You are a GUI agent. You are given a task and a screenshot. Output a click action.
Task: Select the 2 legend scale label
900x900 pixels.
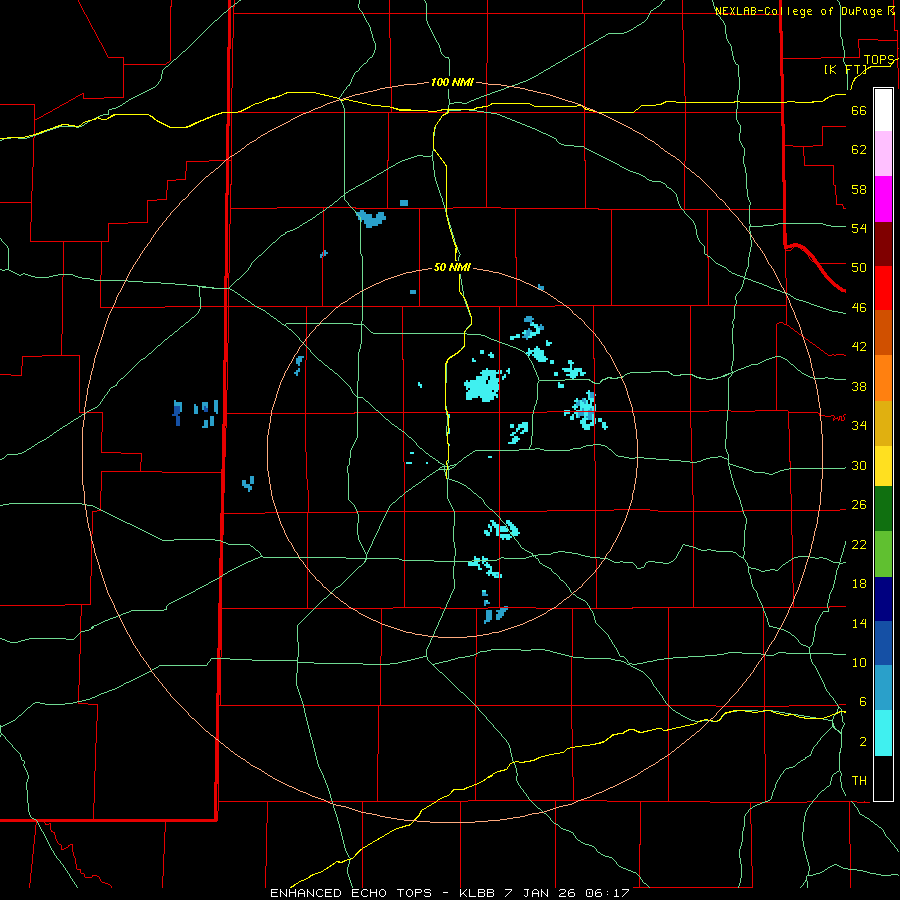tap(862, 742)
